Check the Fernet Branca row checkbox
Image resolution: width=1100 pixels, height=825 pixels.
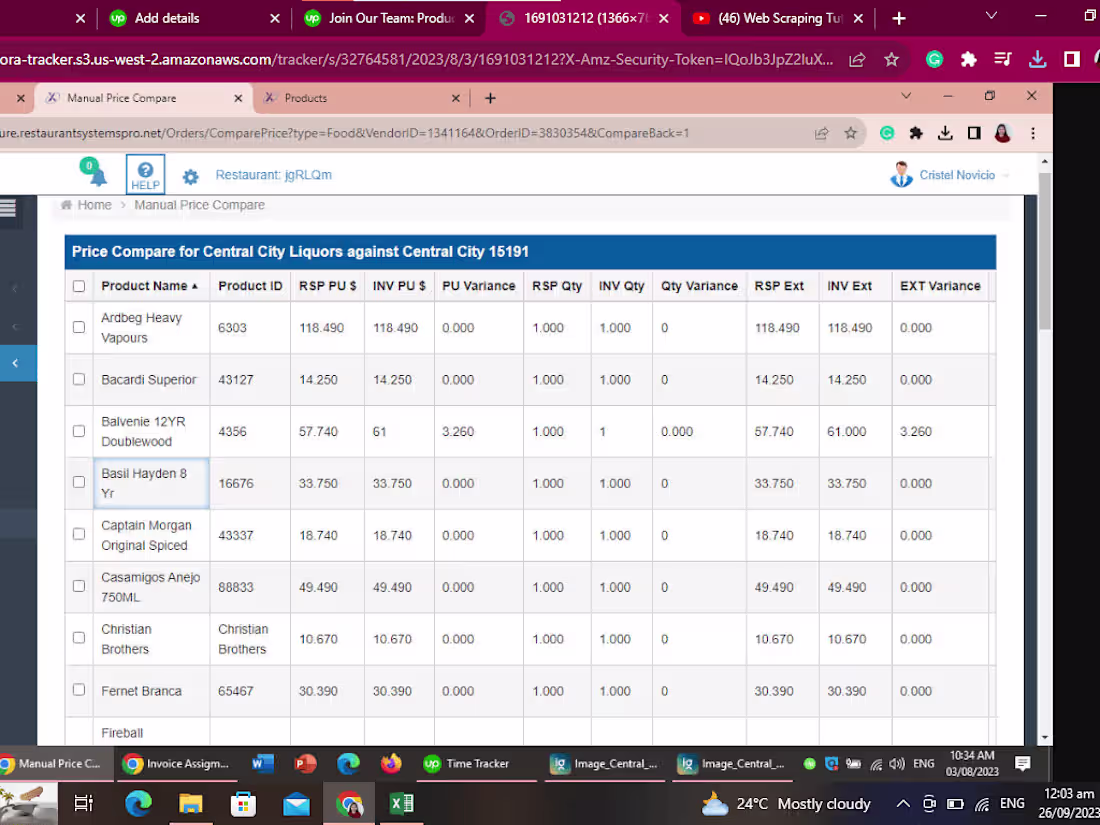[x=79, y=690]
